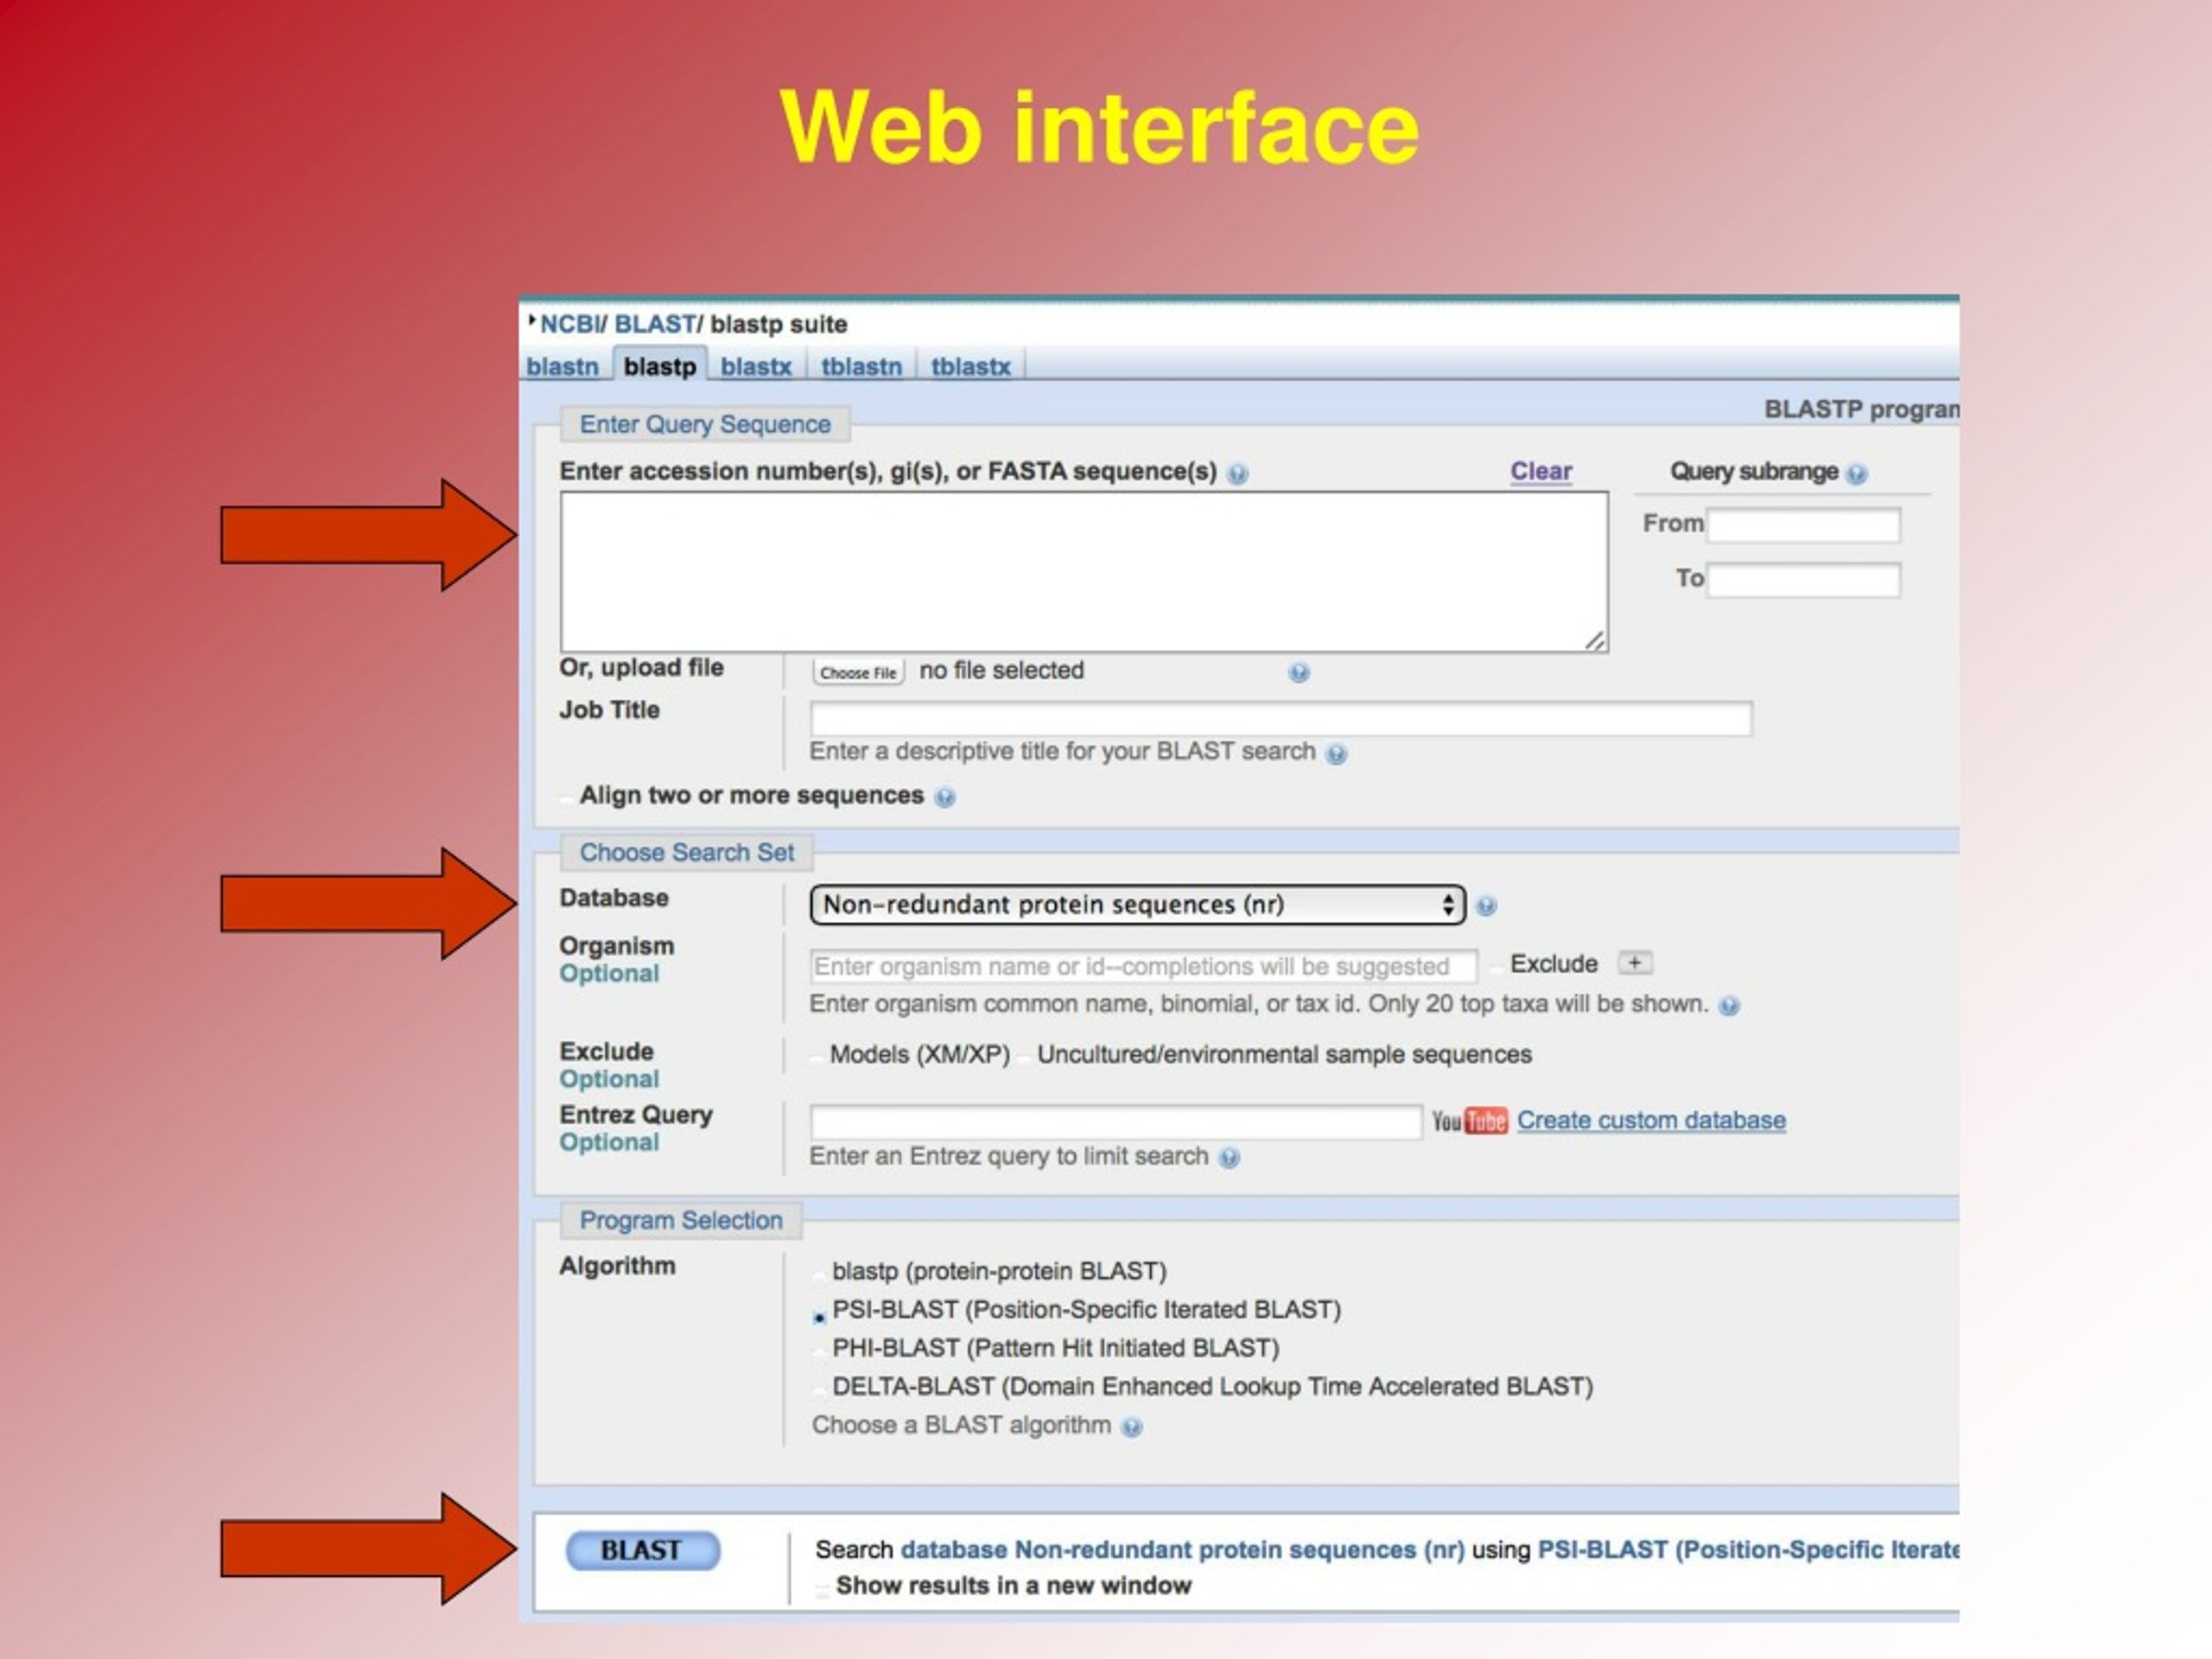Viewport: 2212px width, 1659px height.
Task: Check Models (XM/XP) exclusion box
Action: point(817,1057)
